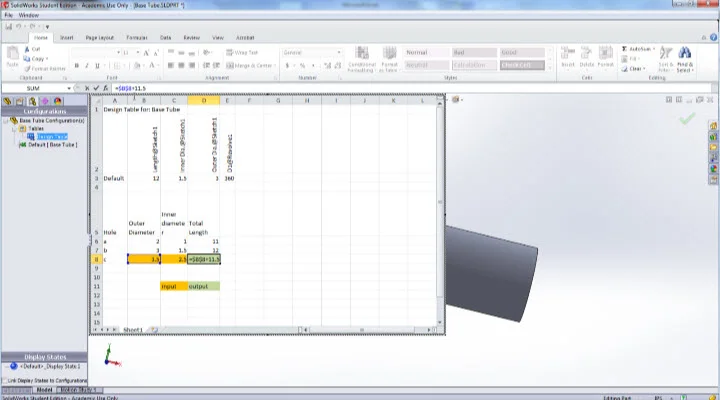Open the font size dropdown
The image size is (720, 400).
tap(138, 52)
